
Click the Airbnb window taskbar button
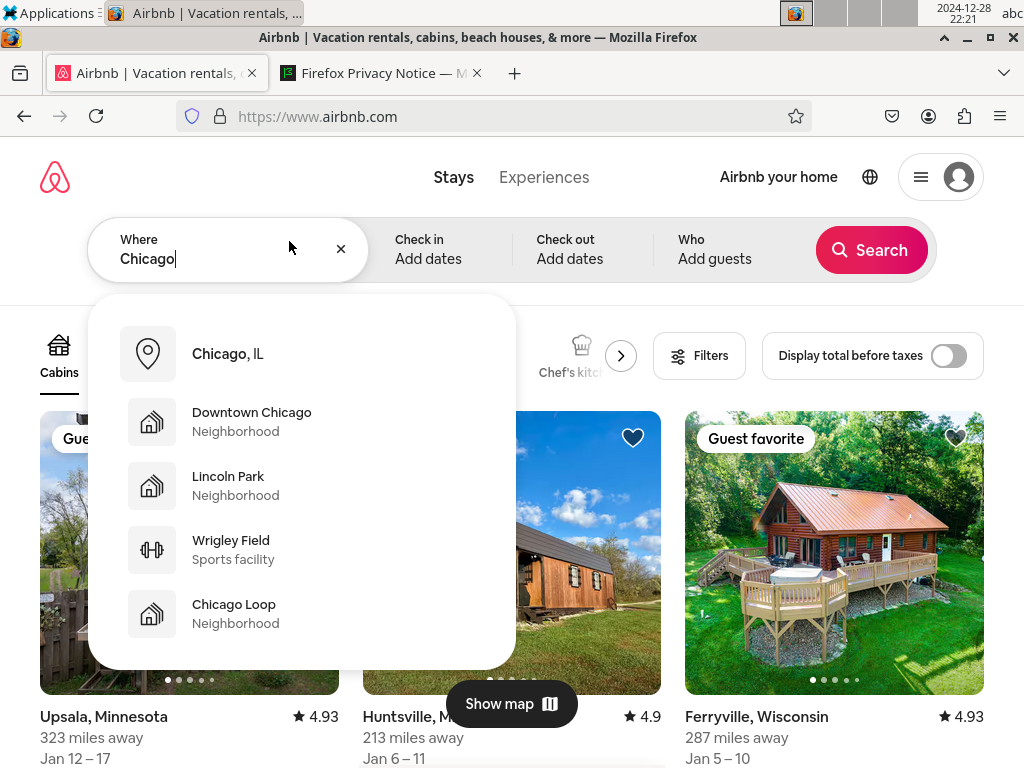pyautogui.click(x=204, y=13)
